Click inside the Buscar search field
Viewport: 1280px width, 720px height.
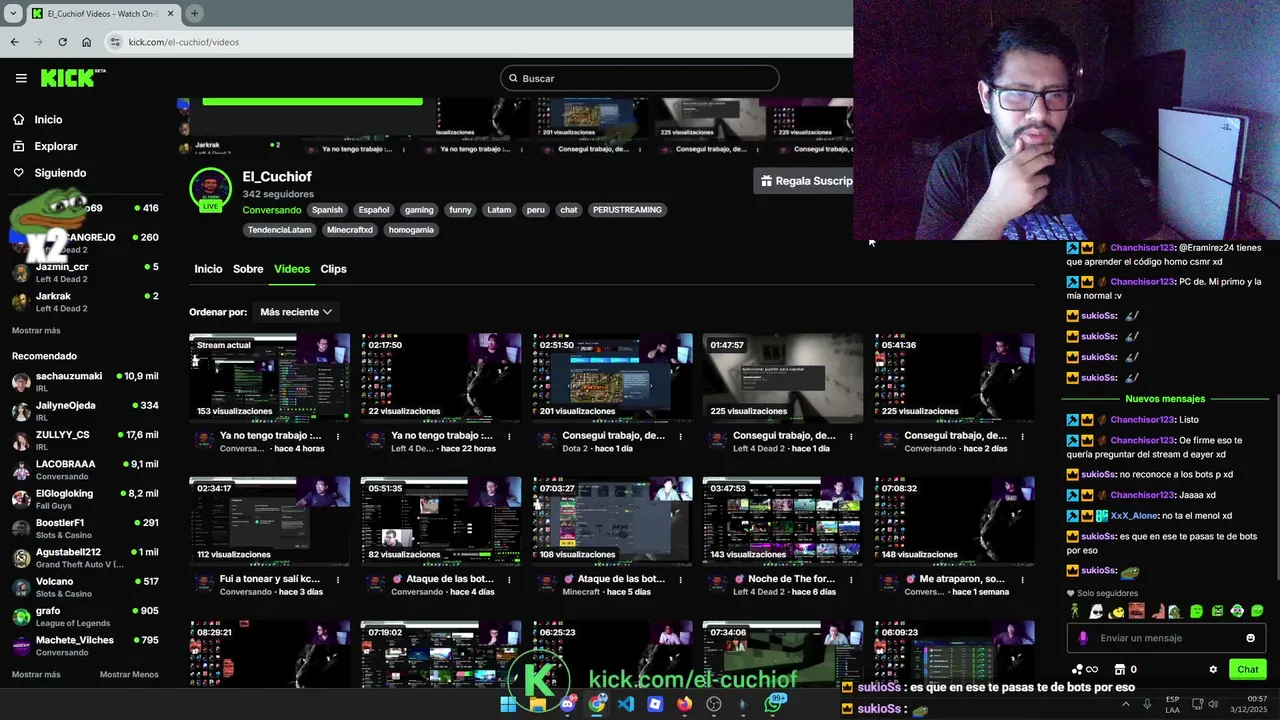tap(640, 78)
